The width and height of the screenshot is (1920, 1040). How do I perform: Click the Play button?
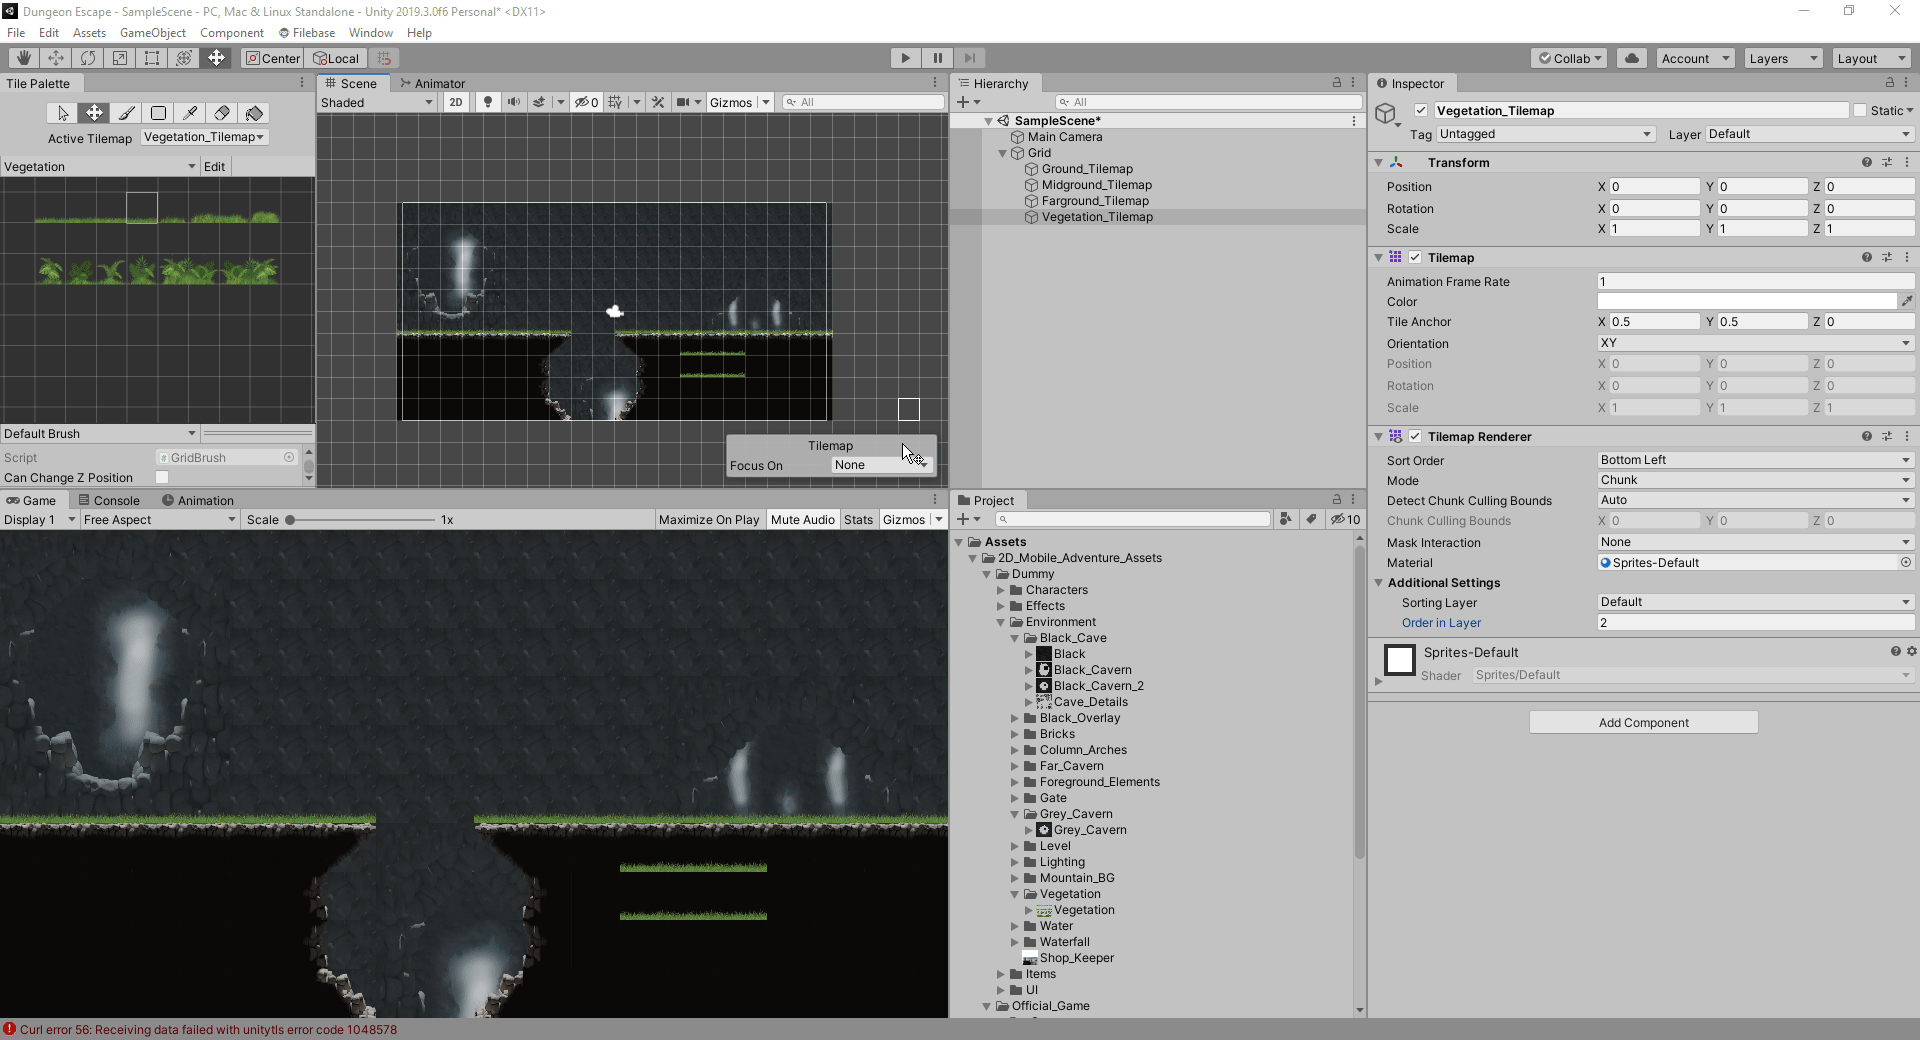[x=905, y=58]
